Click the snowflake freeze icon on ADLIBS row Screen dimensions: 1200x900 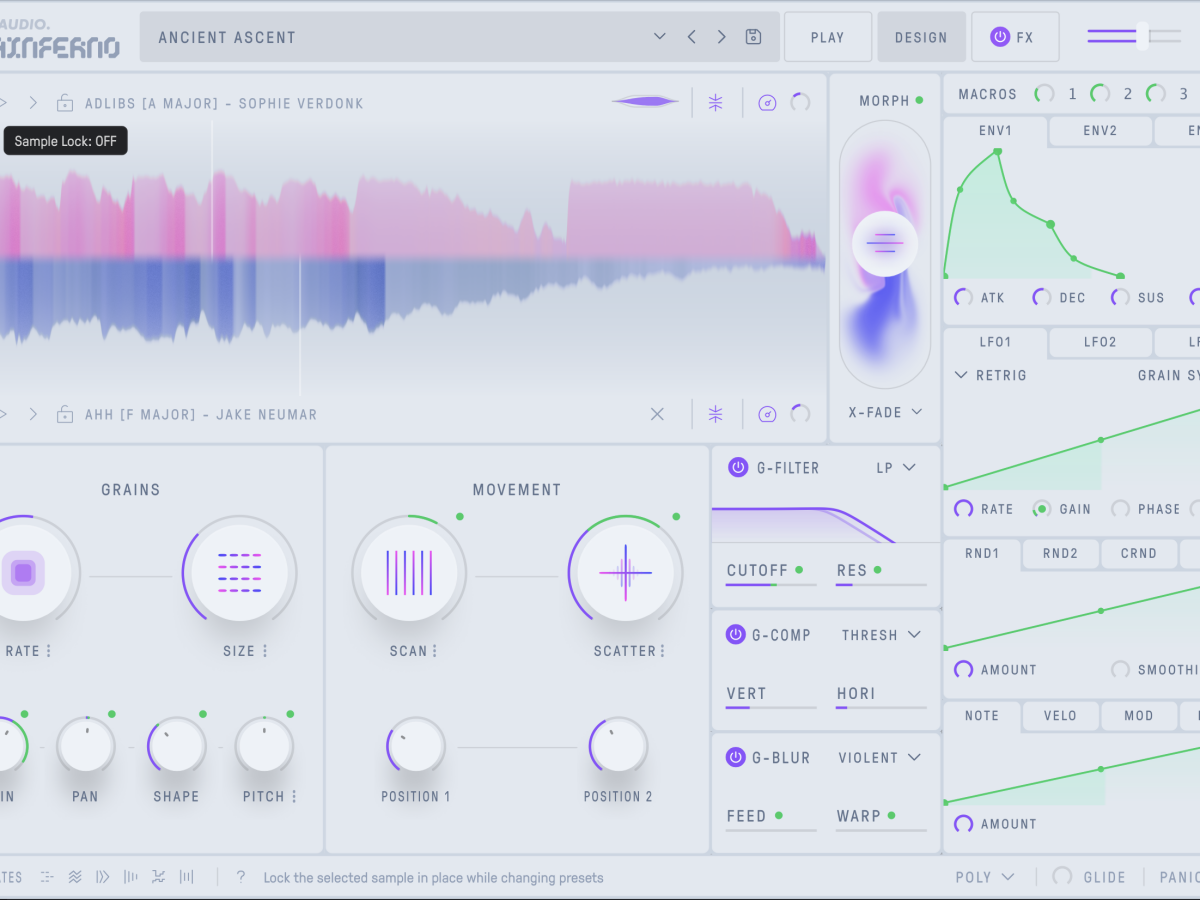click(x=716, y=103)
